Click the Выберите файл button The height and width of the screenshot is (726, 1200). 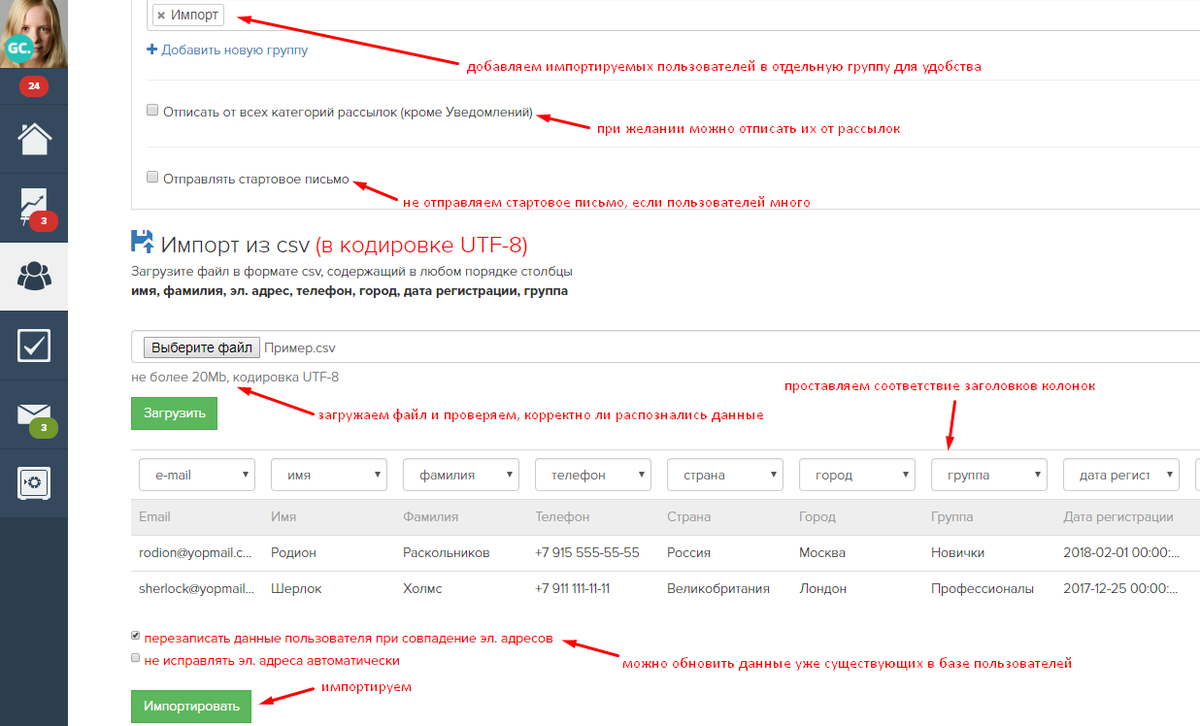coord(202,348)
